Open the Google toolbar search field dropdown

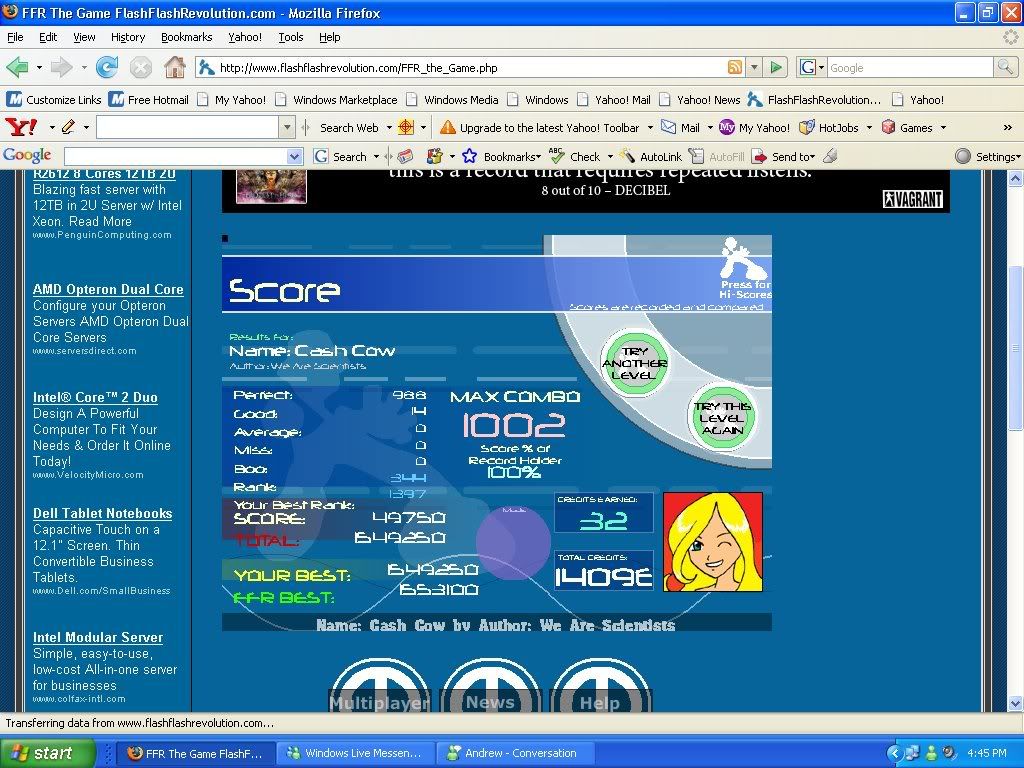tap(294, 157)
